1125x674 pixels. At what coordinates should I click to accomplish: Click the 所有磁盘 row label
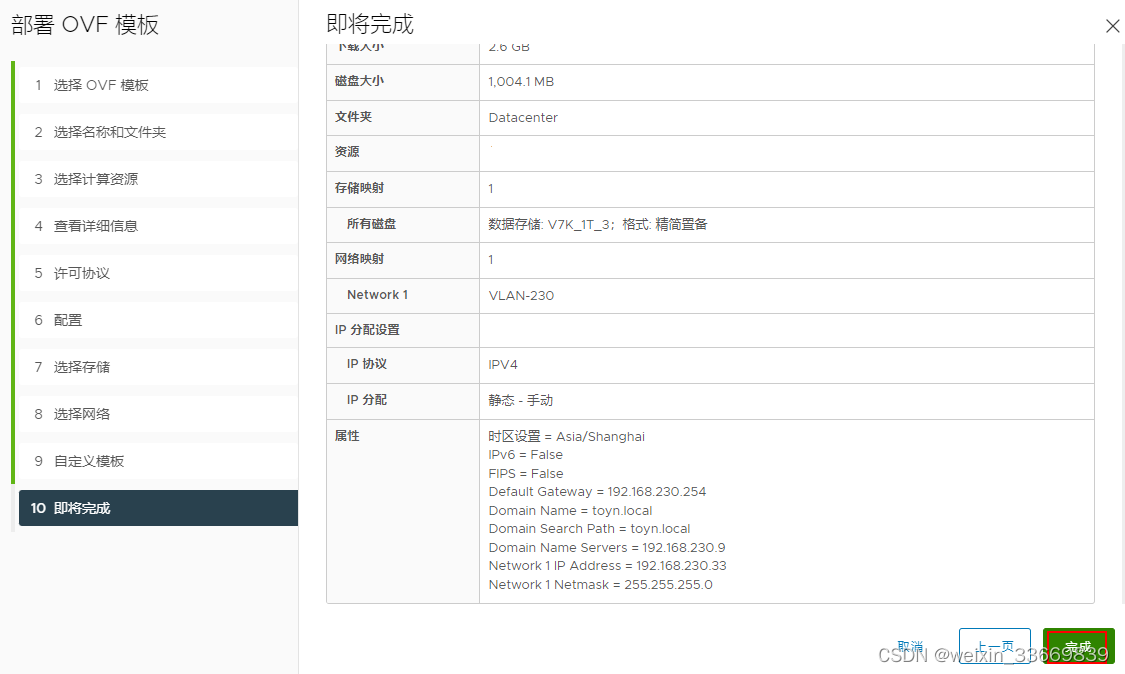(x=371, y=224)
